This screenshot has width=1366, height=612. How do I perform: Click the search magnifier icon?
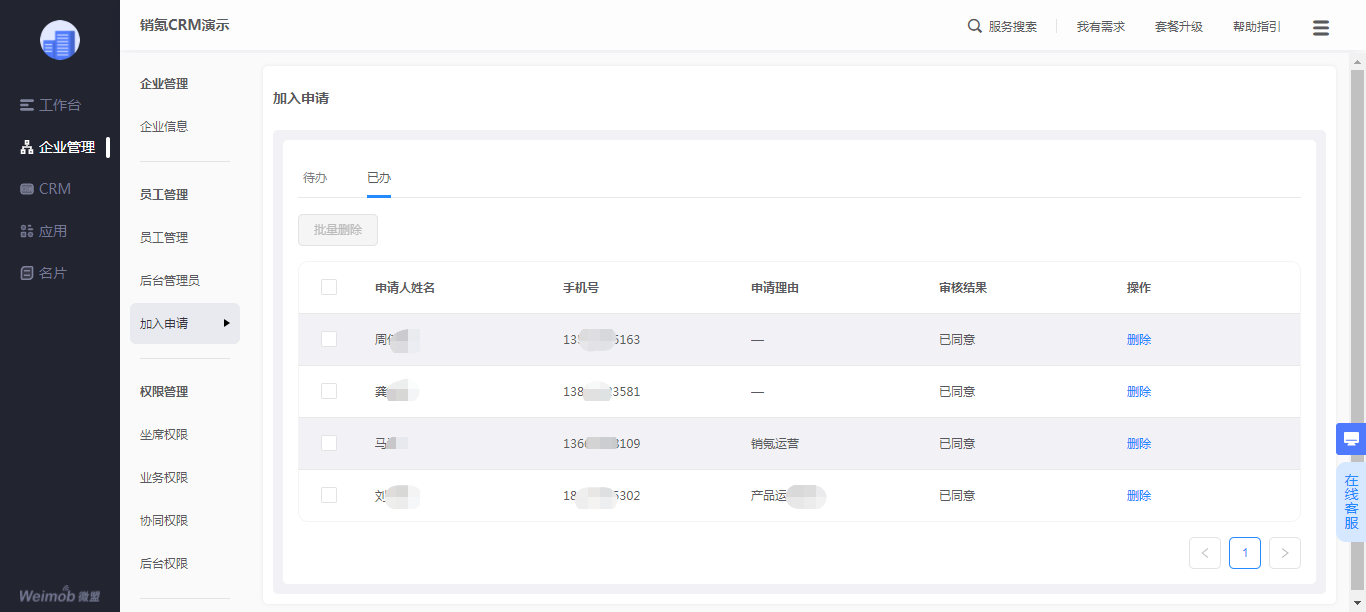975,26
